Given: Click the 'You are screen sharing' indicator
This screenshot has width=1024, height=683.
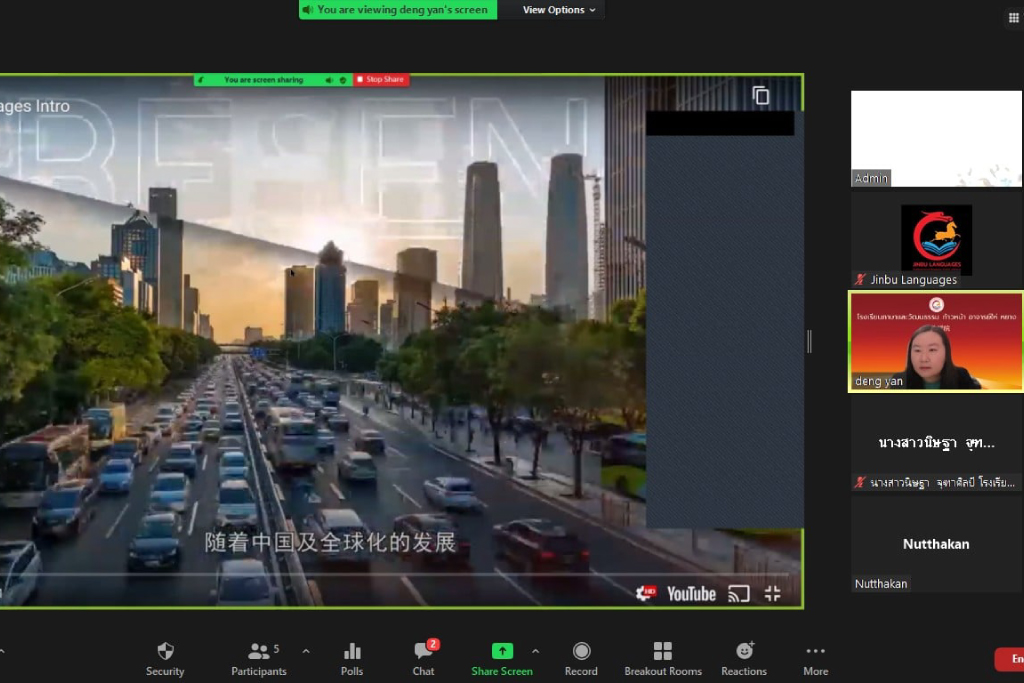Looking at the screenshot, I should pos(264,80).
